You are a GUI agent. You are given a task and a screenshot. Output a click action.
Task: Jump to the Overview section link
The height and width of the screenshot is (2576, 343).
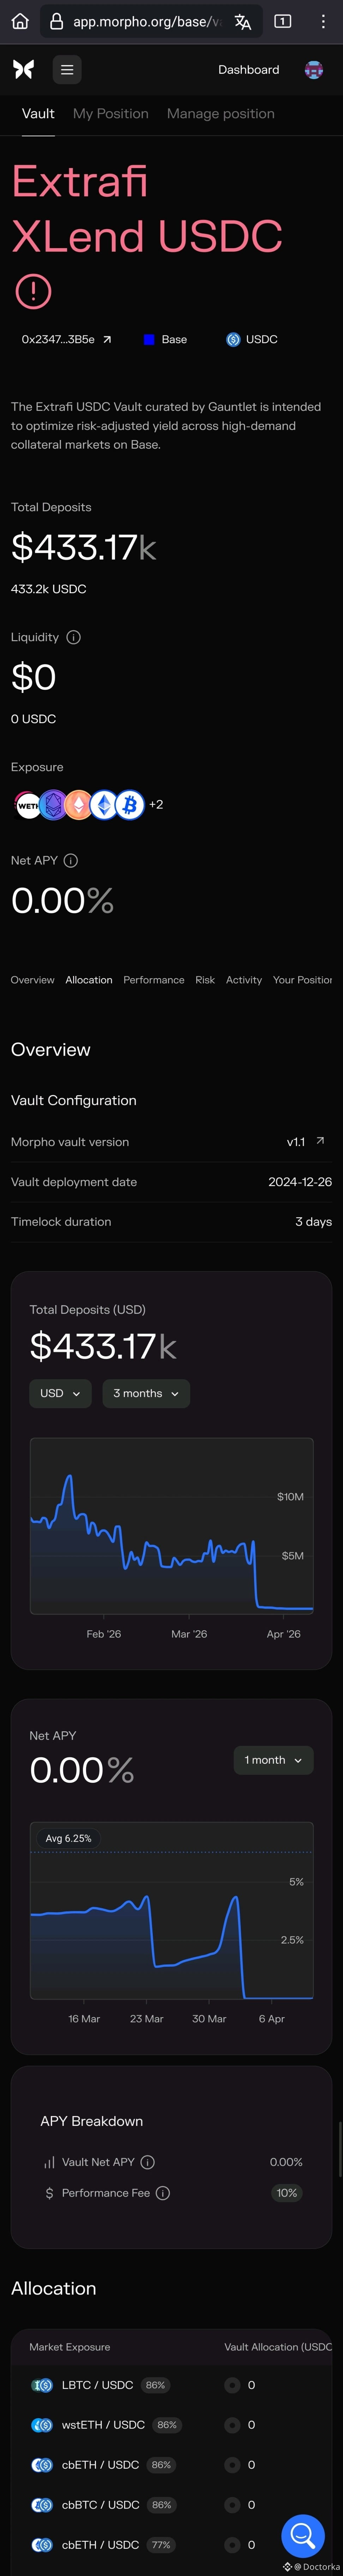coord(33,980)
